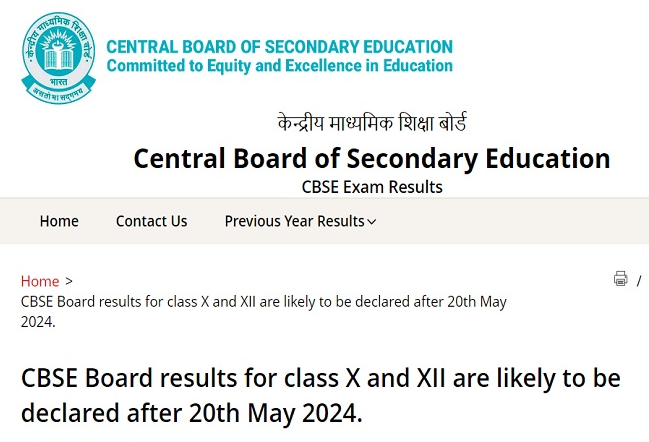Open the Home item in navigation bar
Viewport: 649px width, 442px height.
click(x=59, y=221)
